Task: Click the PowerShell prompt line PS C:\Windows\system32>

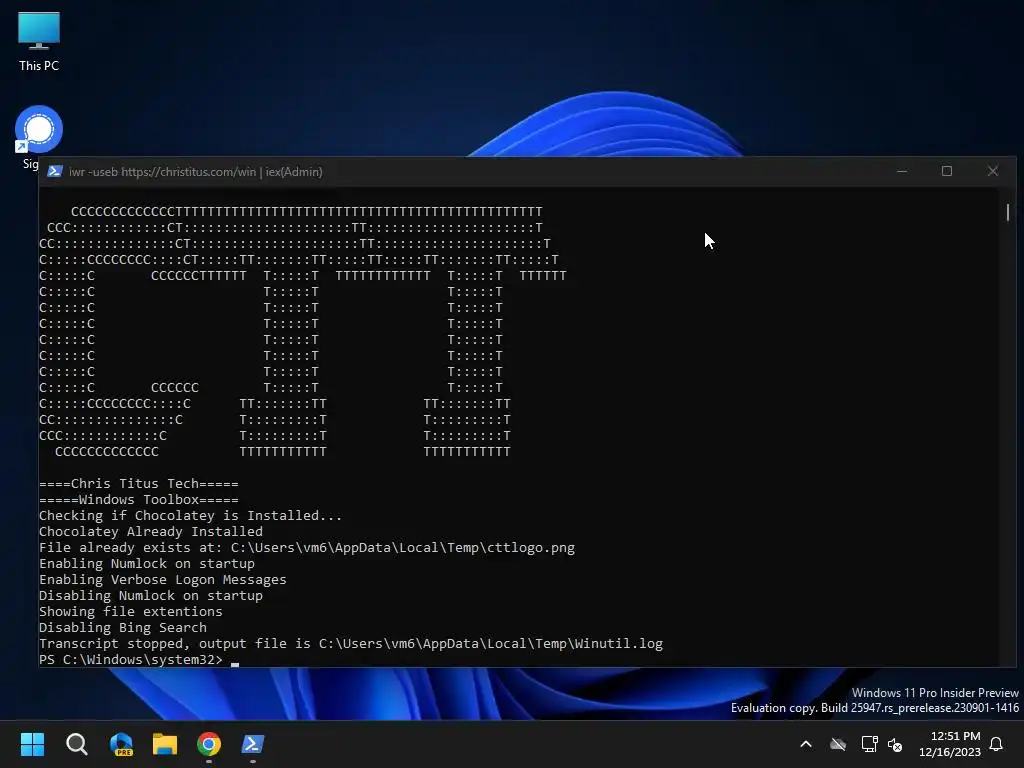Action: tap(131, 660)
